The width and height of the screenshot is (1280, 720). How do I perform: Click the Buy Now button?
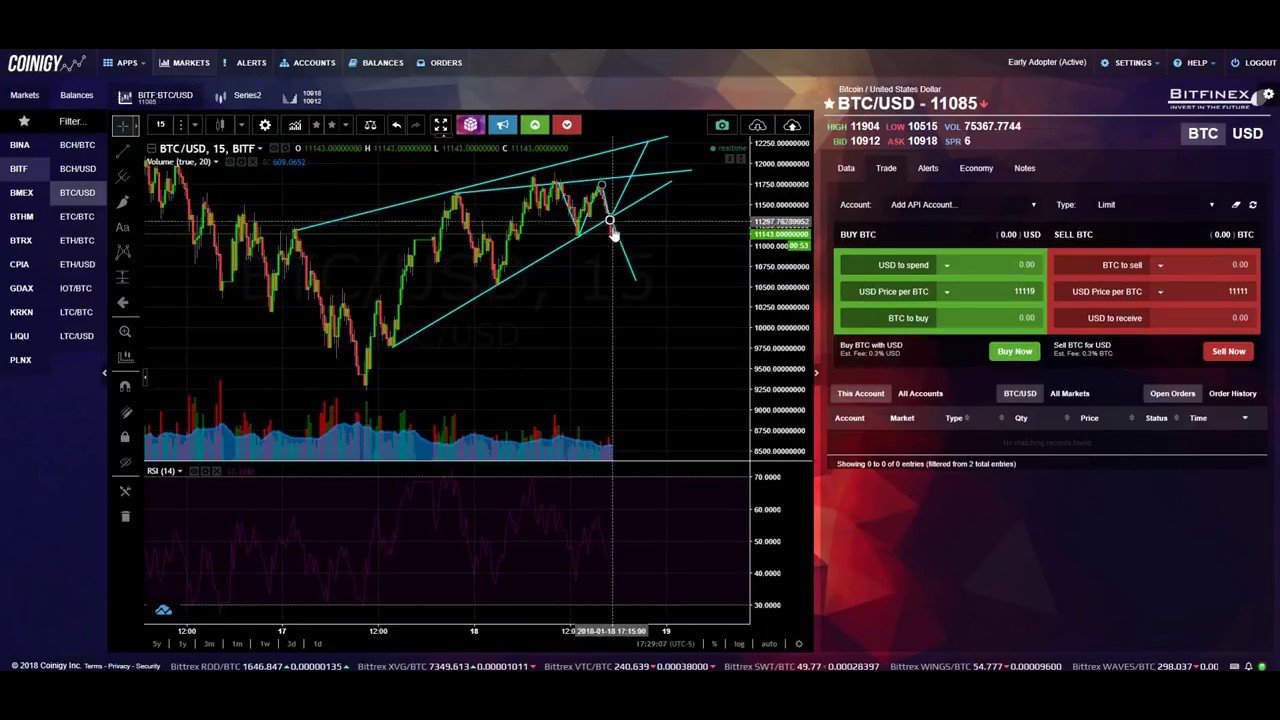point(1014,351)
